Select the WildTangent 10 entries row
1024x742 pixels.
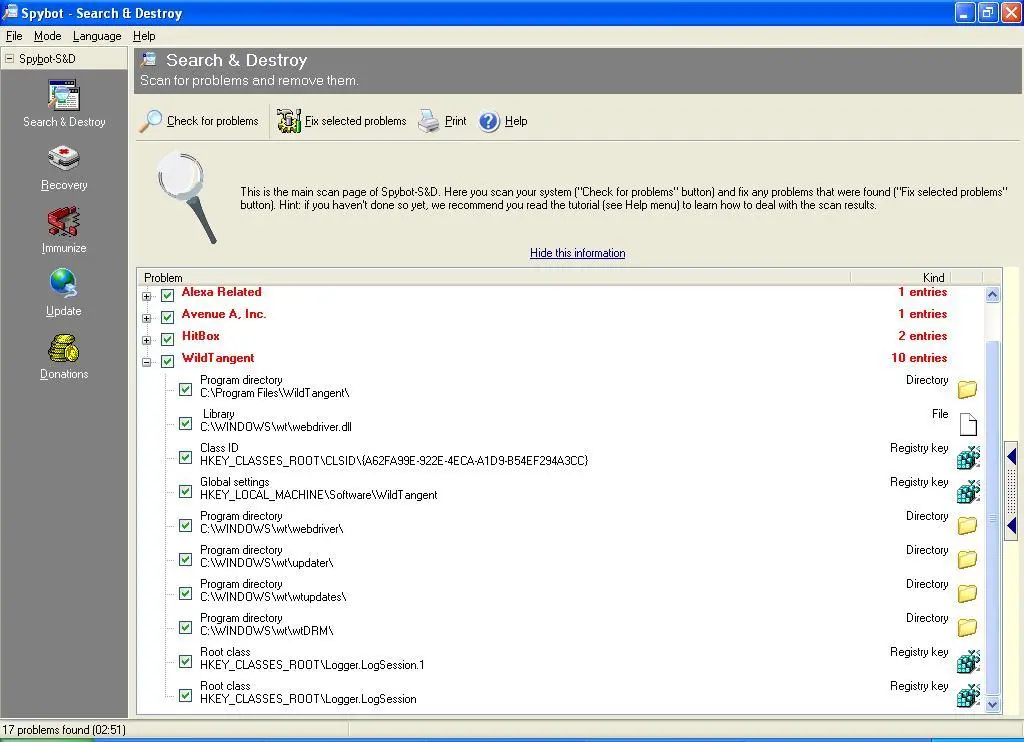561,358
